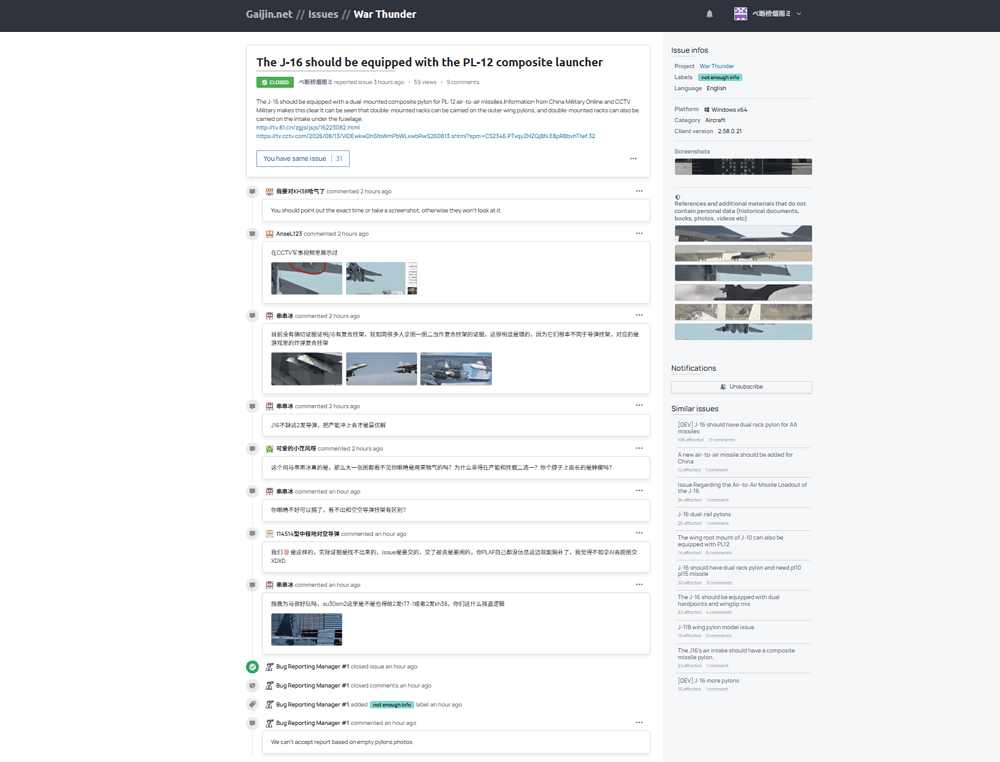Open the tv.81.cn reference link

click(308, 128)
